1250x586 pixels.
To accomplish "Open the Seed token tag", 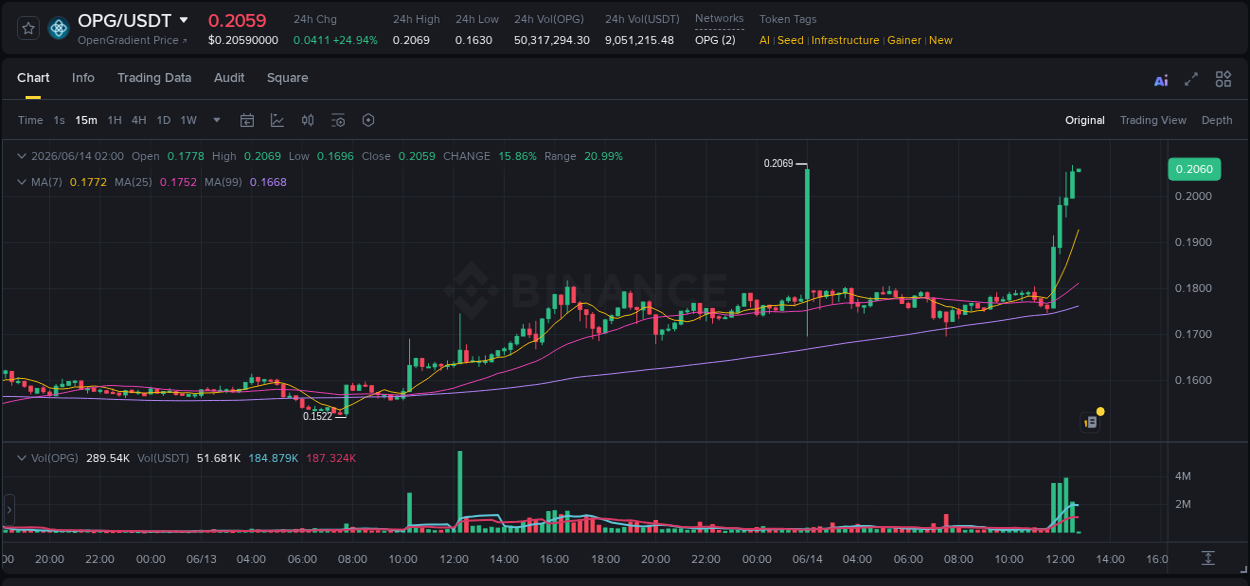I will (790, 40).
